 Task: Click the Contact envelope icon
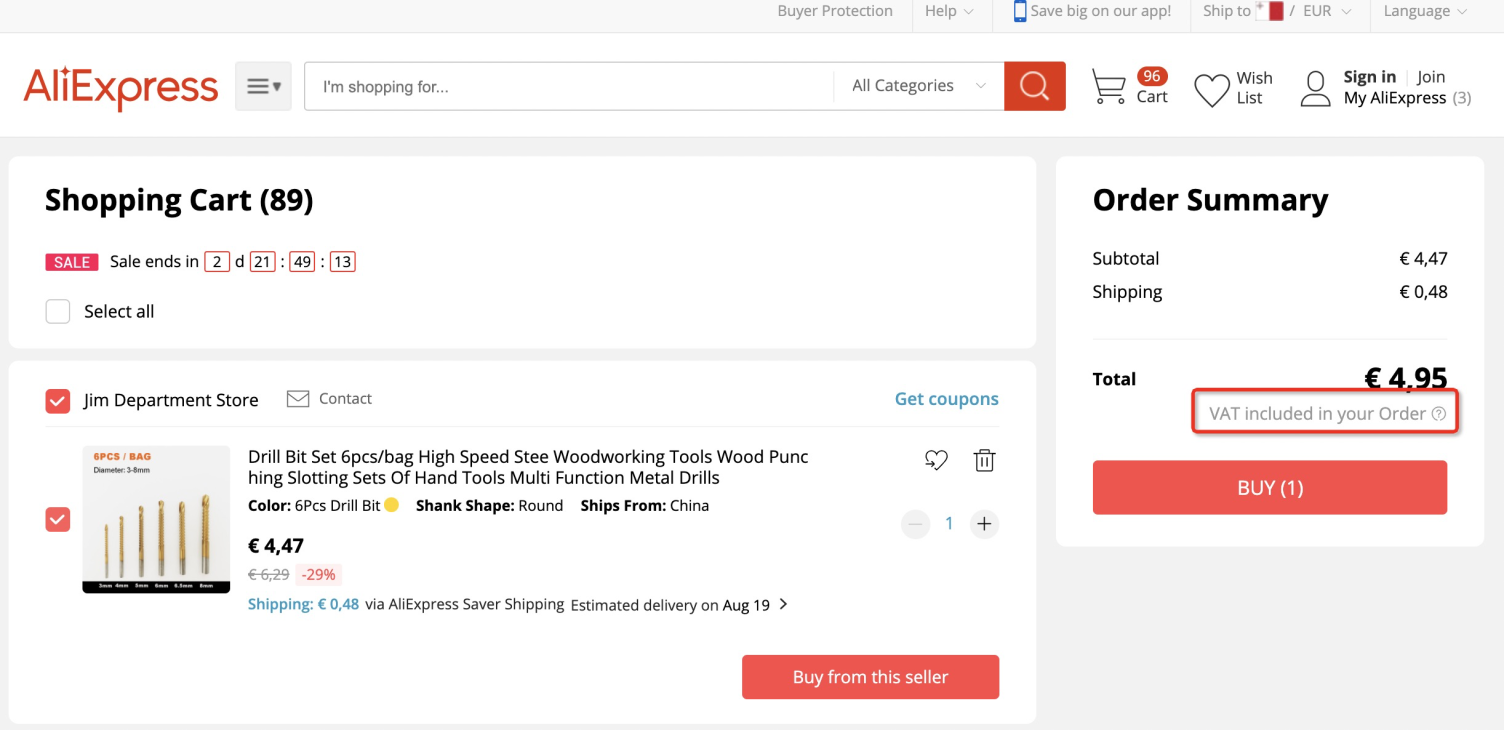coord(298,399)
